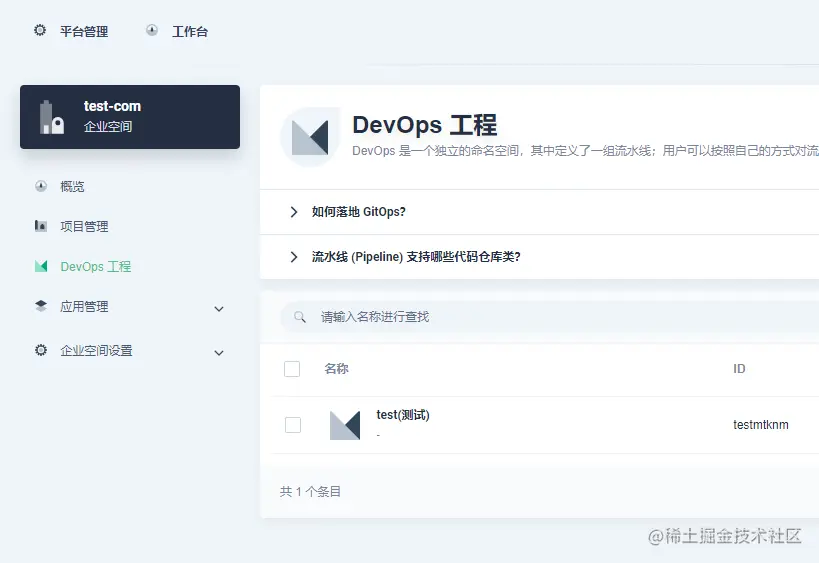The width and height of the screenshot is (819, 563).
Task: Click the 应用管理 layers icon
Action: tap(41, 306)
